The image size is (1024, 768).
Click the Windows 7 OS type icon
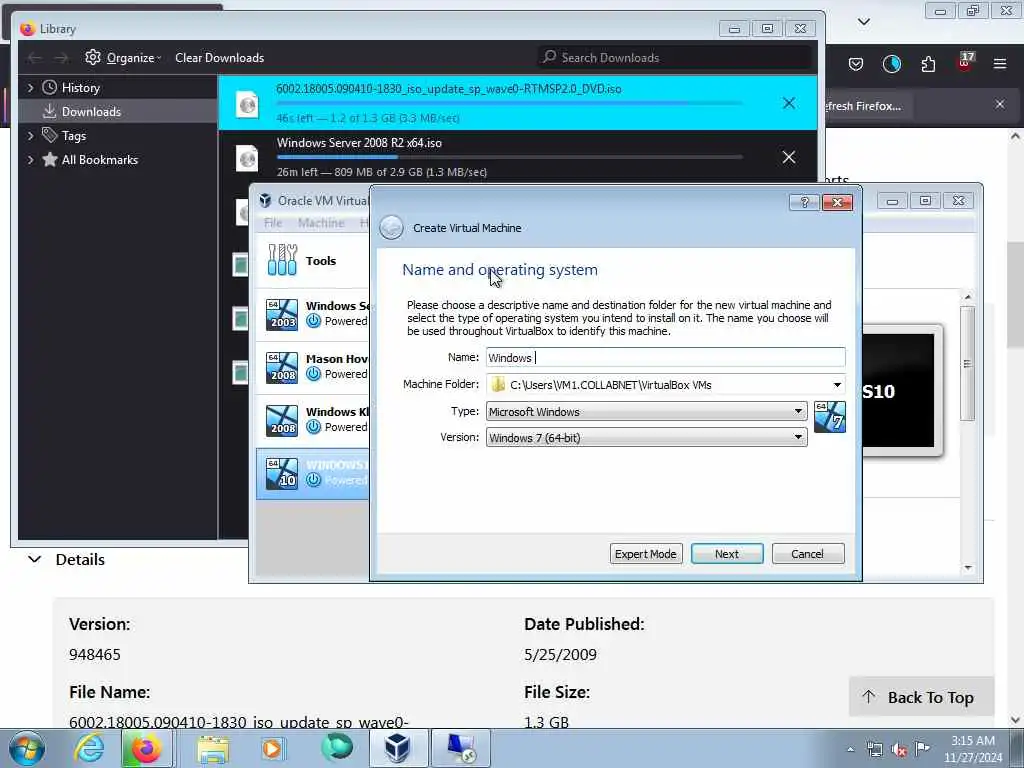(x=830, y=417)
